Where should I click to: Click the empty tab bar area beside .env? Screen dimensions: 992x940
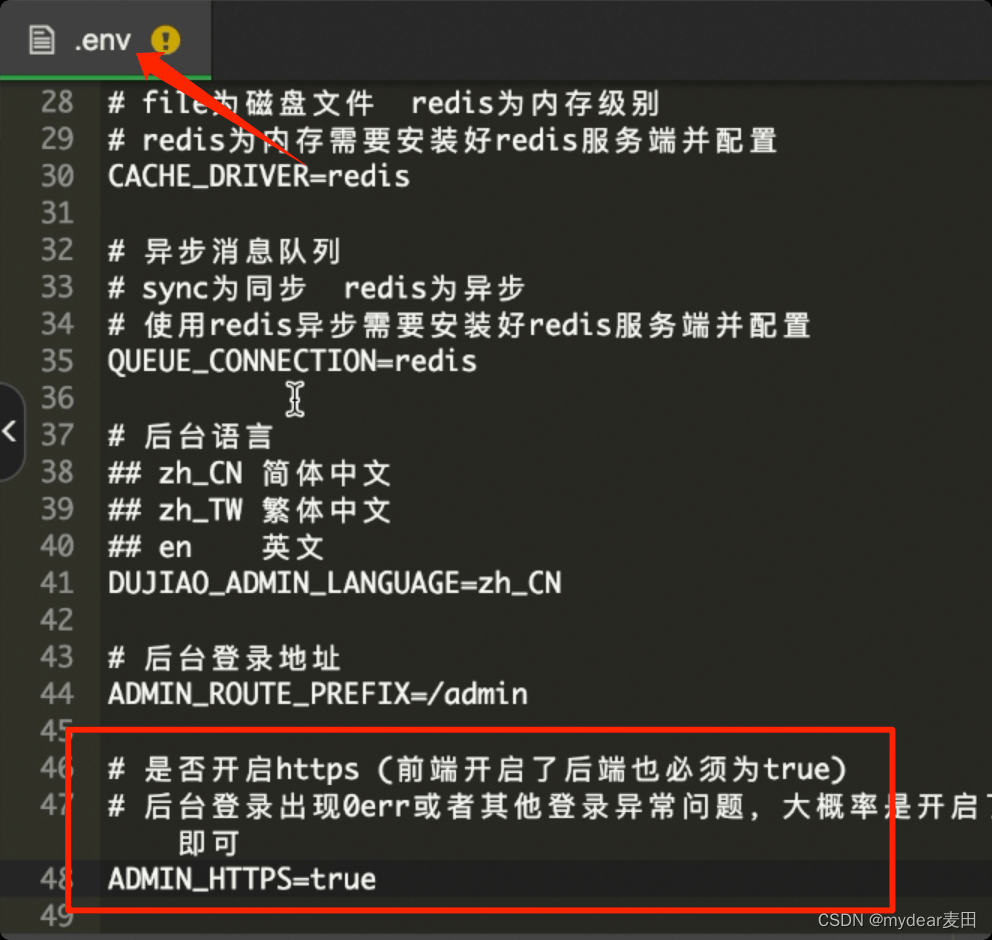(601, 39)
